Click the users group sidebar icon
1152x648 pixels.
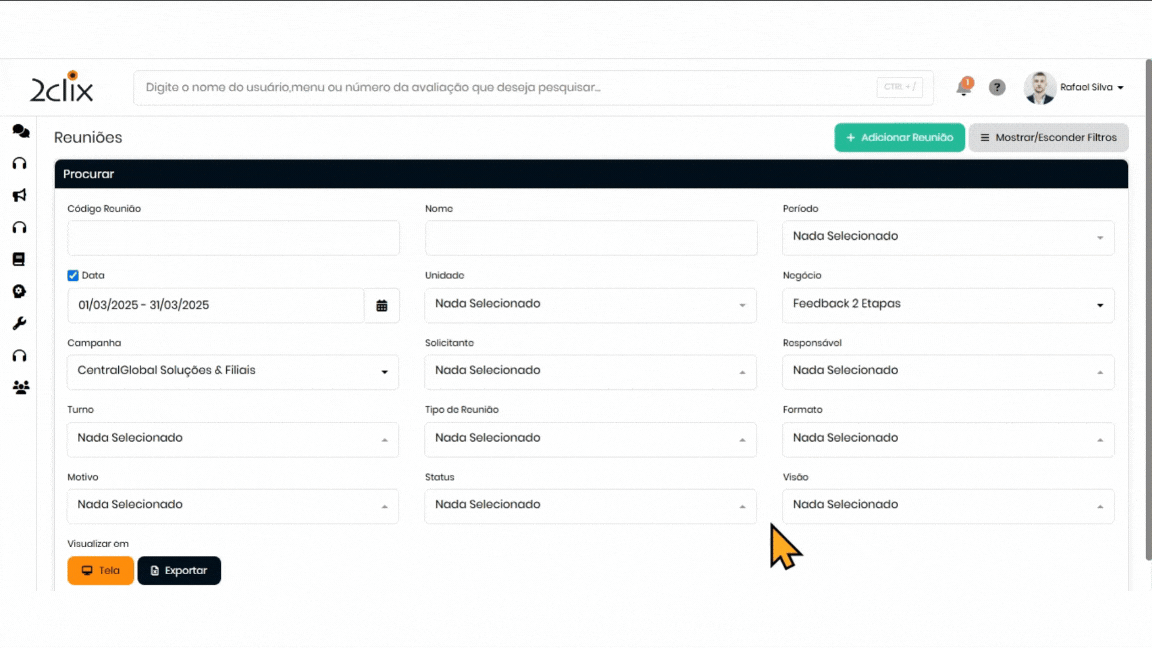coord(20,387)
